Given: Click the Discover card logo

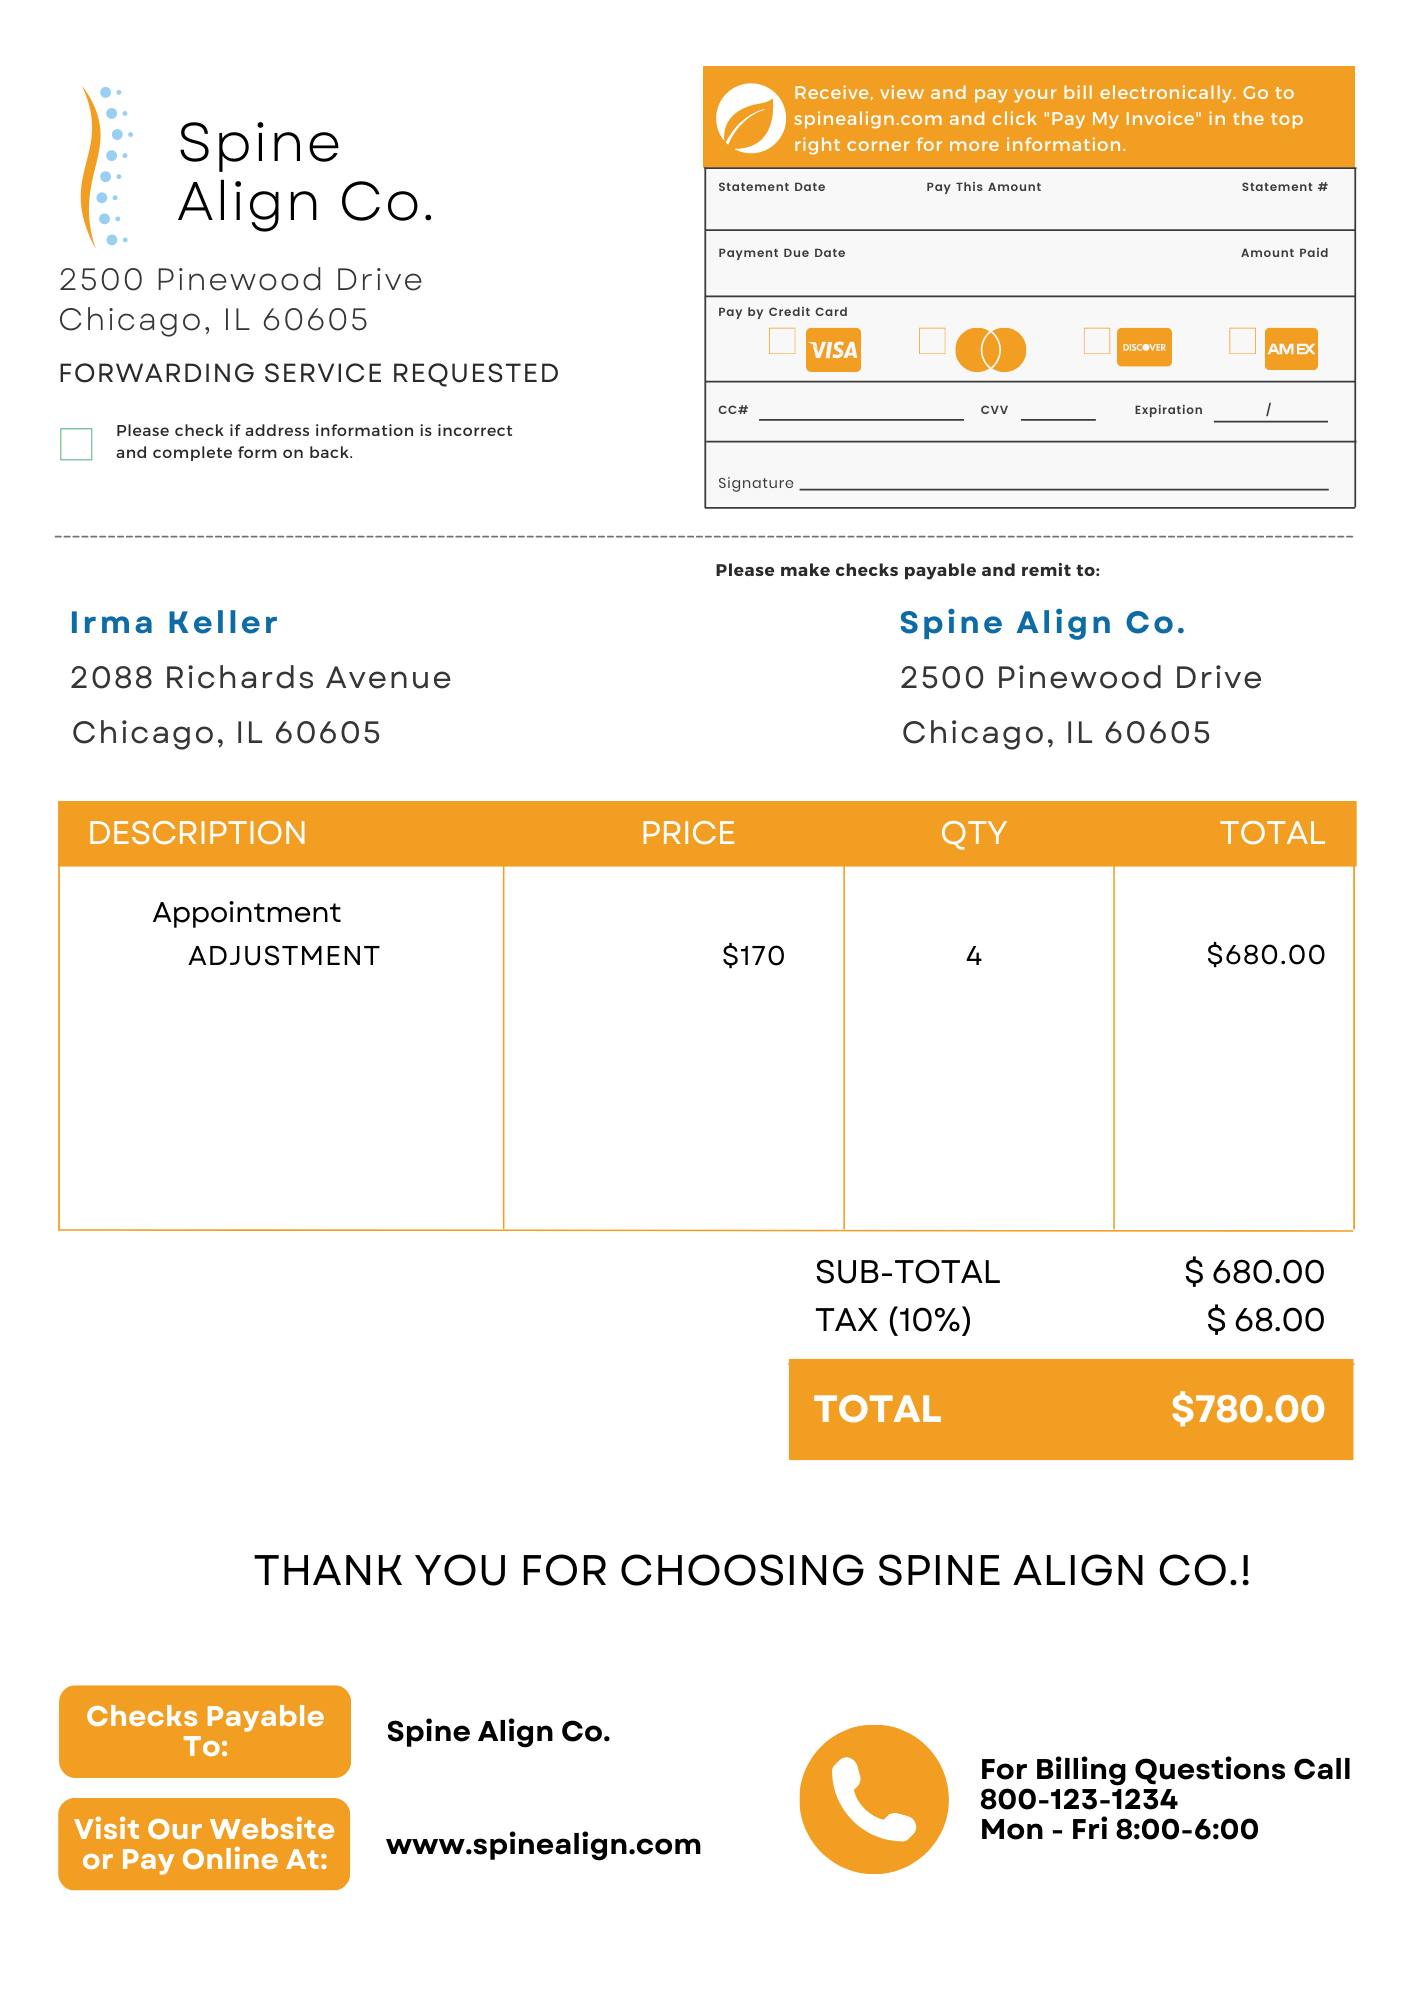Looking at the screenshot, I should point(1144,348).
